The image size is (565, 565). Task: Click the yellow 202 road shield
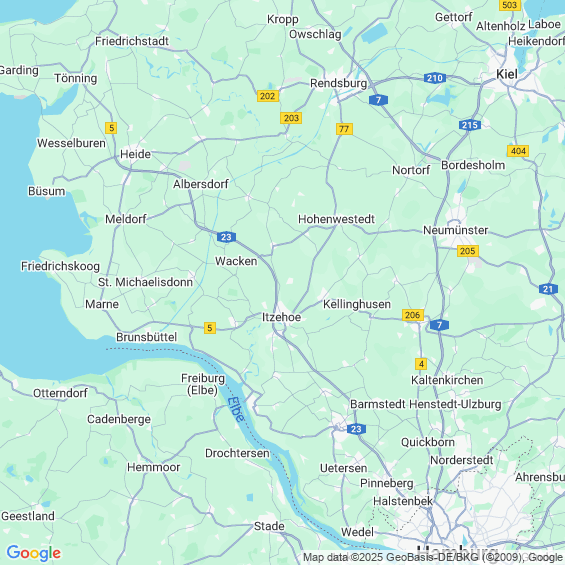click(268, 96)
